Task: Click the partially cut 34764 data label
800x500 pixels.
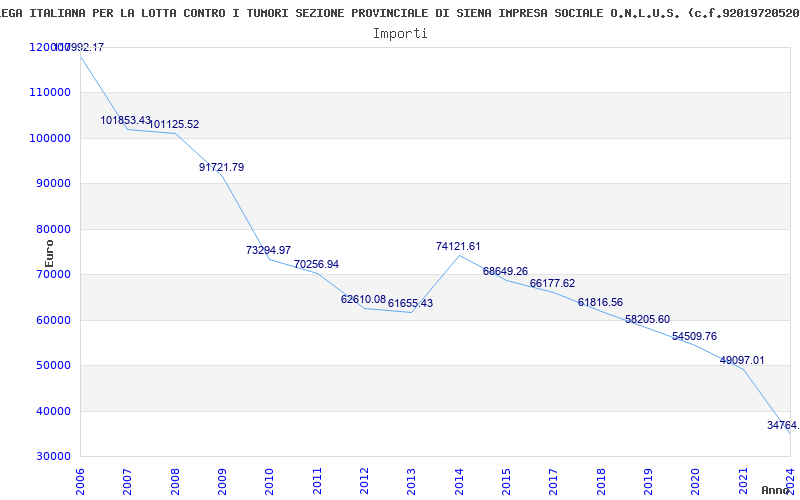Action: [783, 425]
